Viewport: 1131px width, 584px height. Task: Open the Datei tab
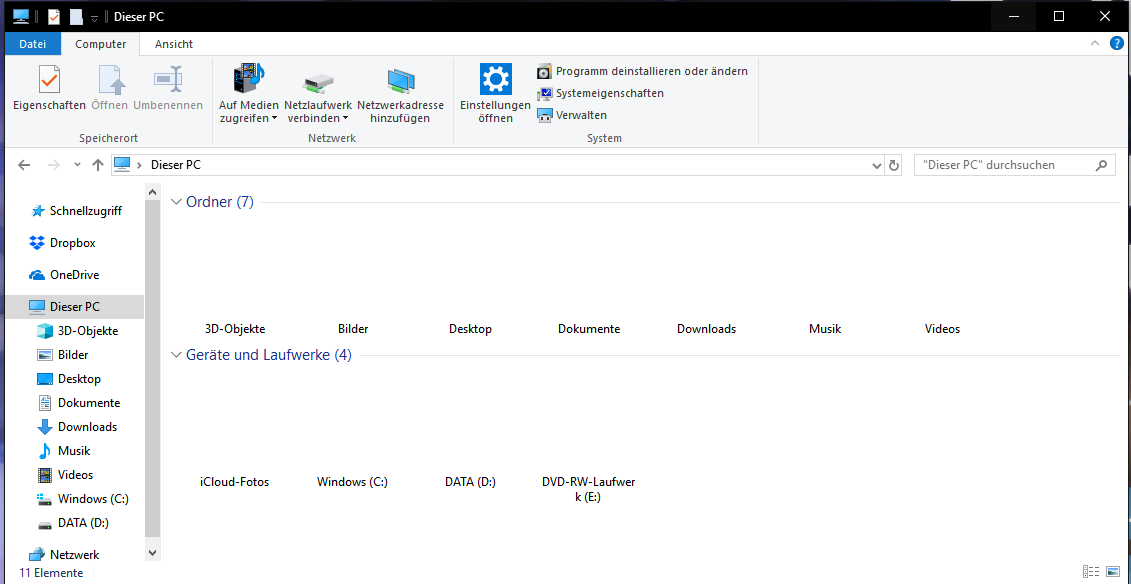(x=32, y=44)
